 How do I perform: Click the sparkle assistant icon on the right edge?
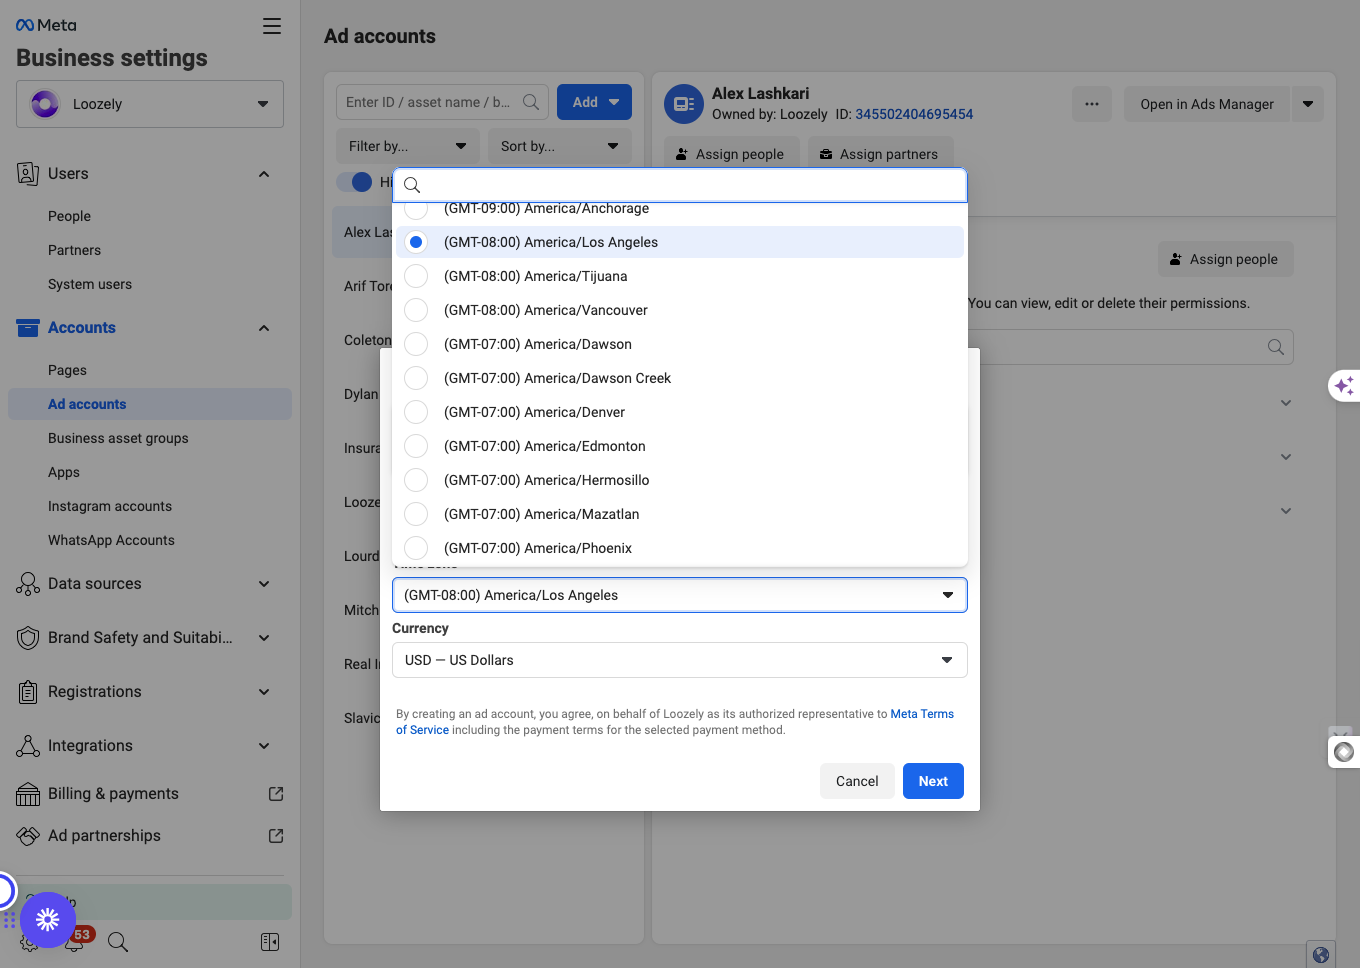click(x=1345, y=385)
